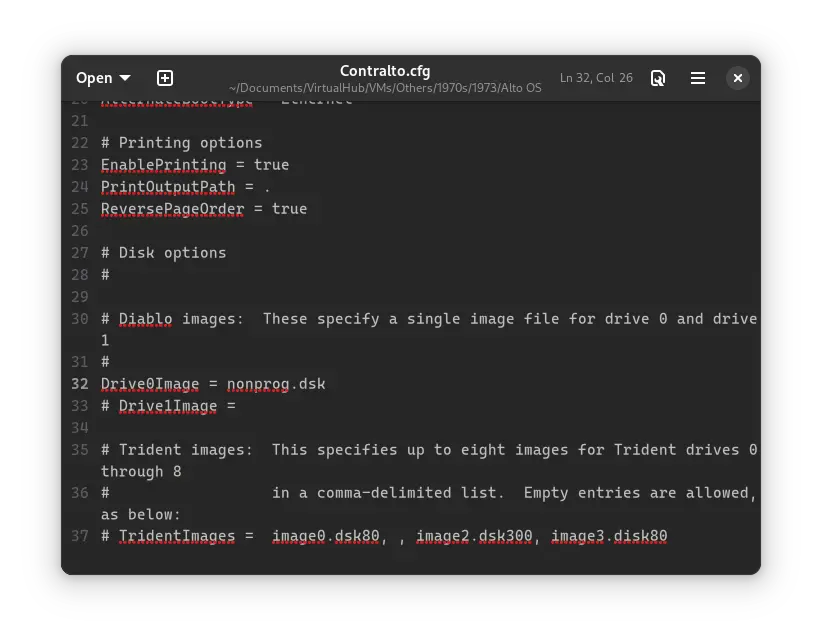Viewport: 822px width, 642px height.
Task: Open the hamburger main menu
Action: [698, 78]
